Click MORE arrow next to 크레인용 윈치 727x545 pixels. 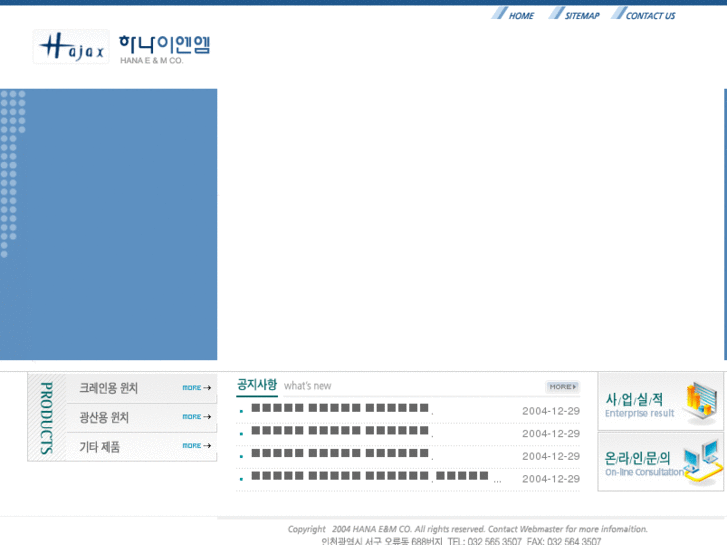197,387
